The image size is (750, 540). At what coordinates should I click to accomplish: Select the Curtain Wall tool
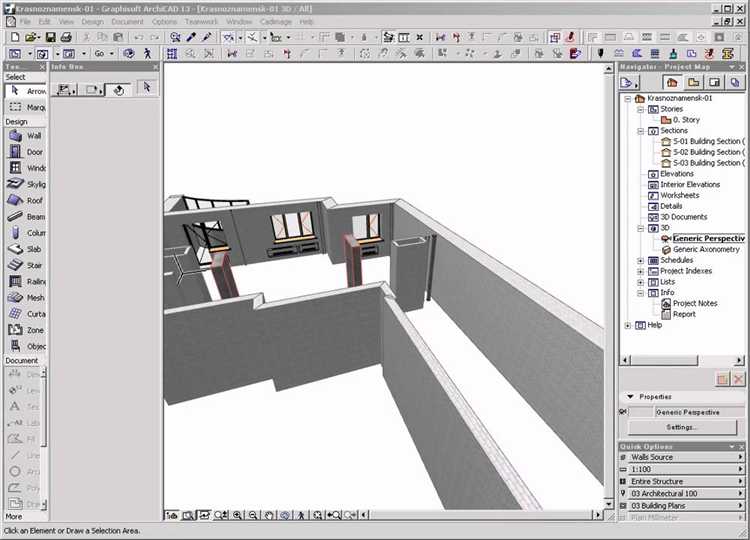click(x=25, y=314)
